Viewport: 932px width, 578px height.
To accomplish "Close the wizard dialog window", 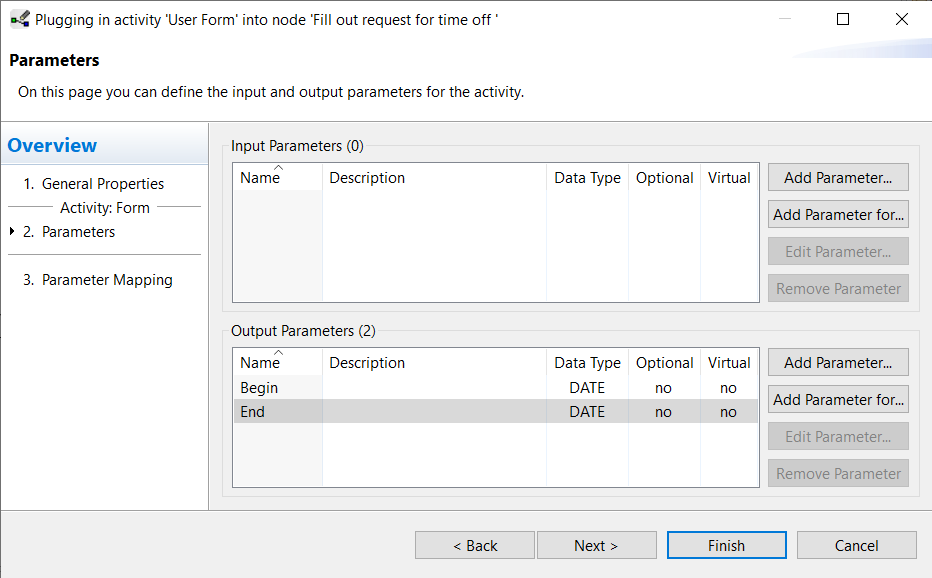I will (901, 19).
